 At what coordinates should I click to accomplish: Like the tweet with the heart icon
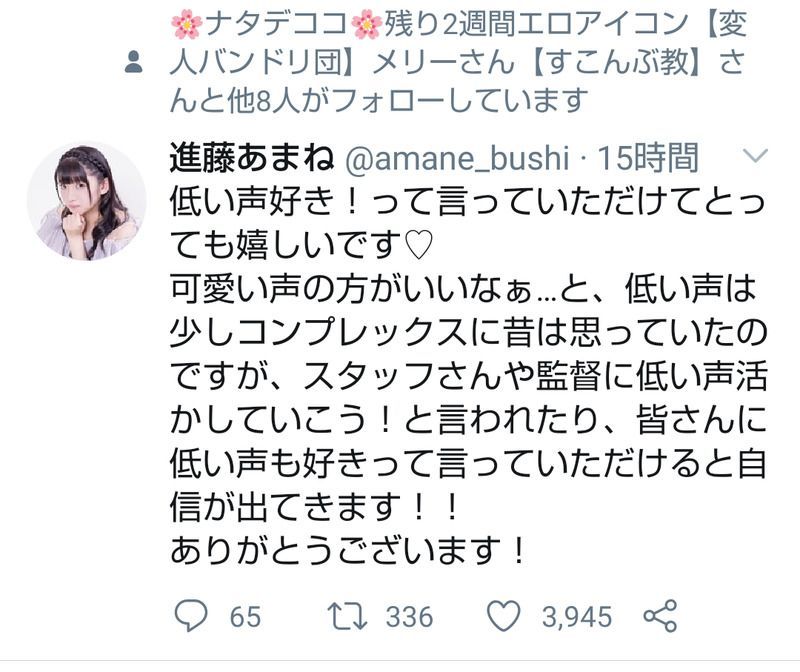pos(504,615)
